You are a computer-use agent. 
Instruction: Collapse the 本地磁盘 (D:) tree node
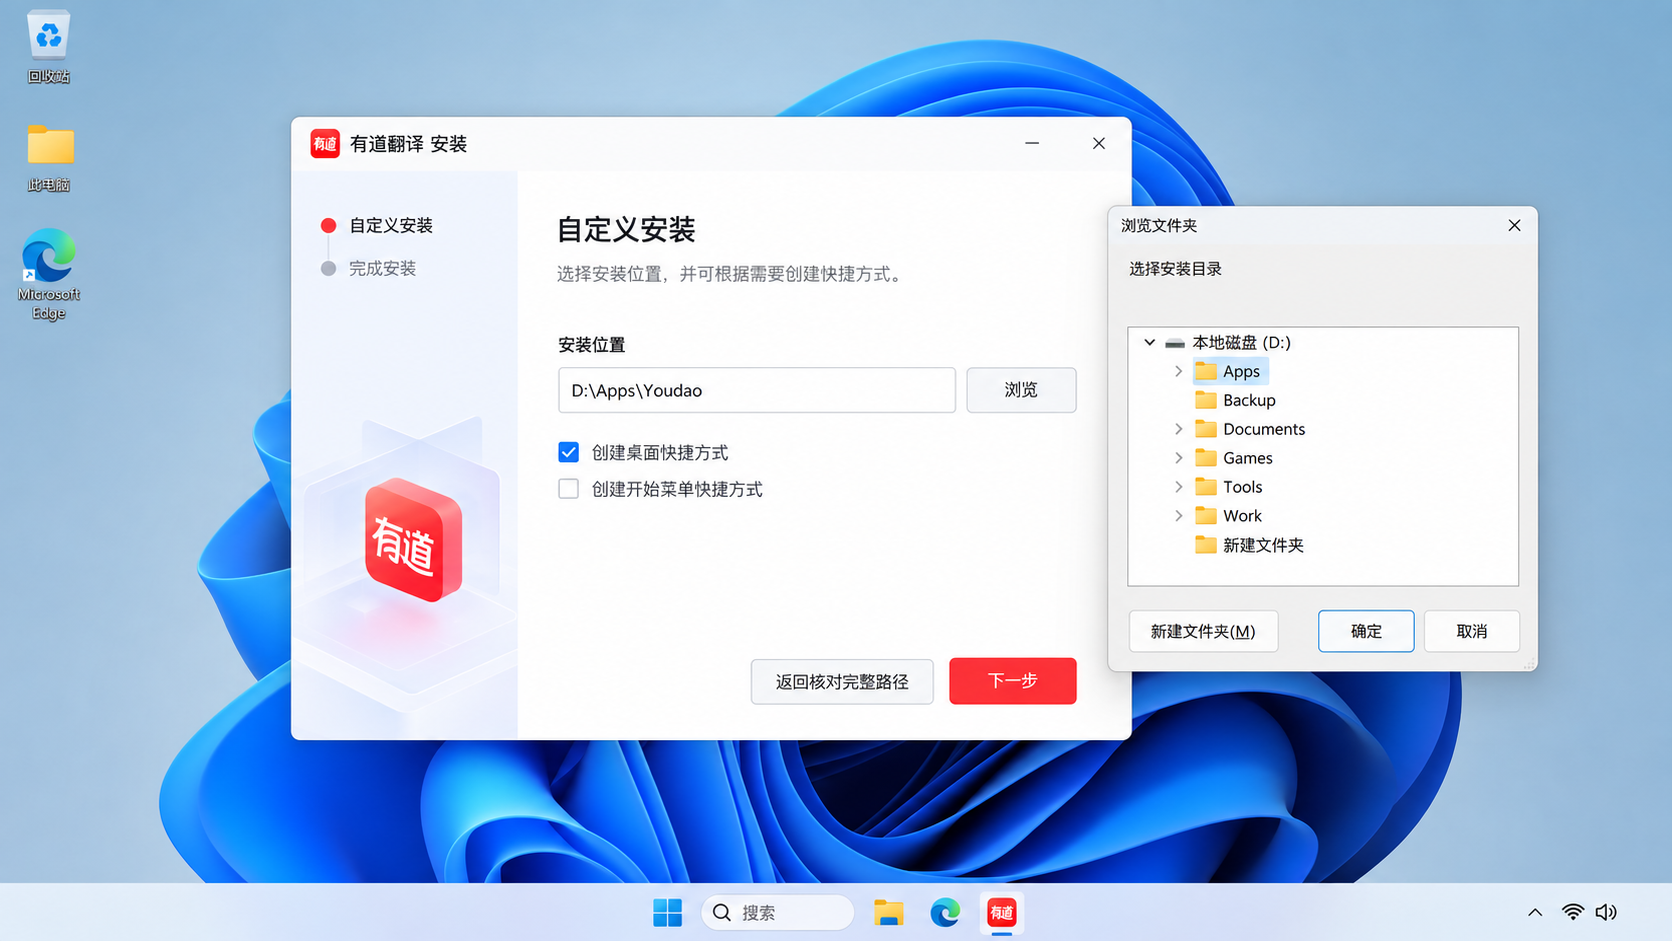(x=1150, y=343)
